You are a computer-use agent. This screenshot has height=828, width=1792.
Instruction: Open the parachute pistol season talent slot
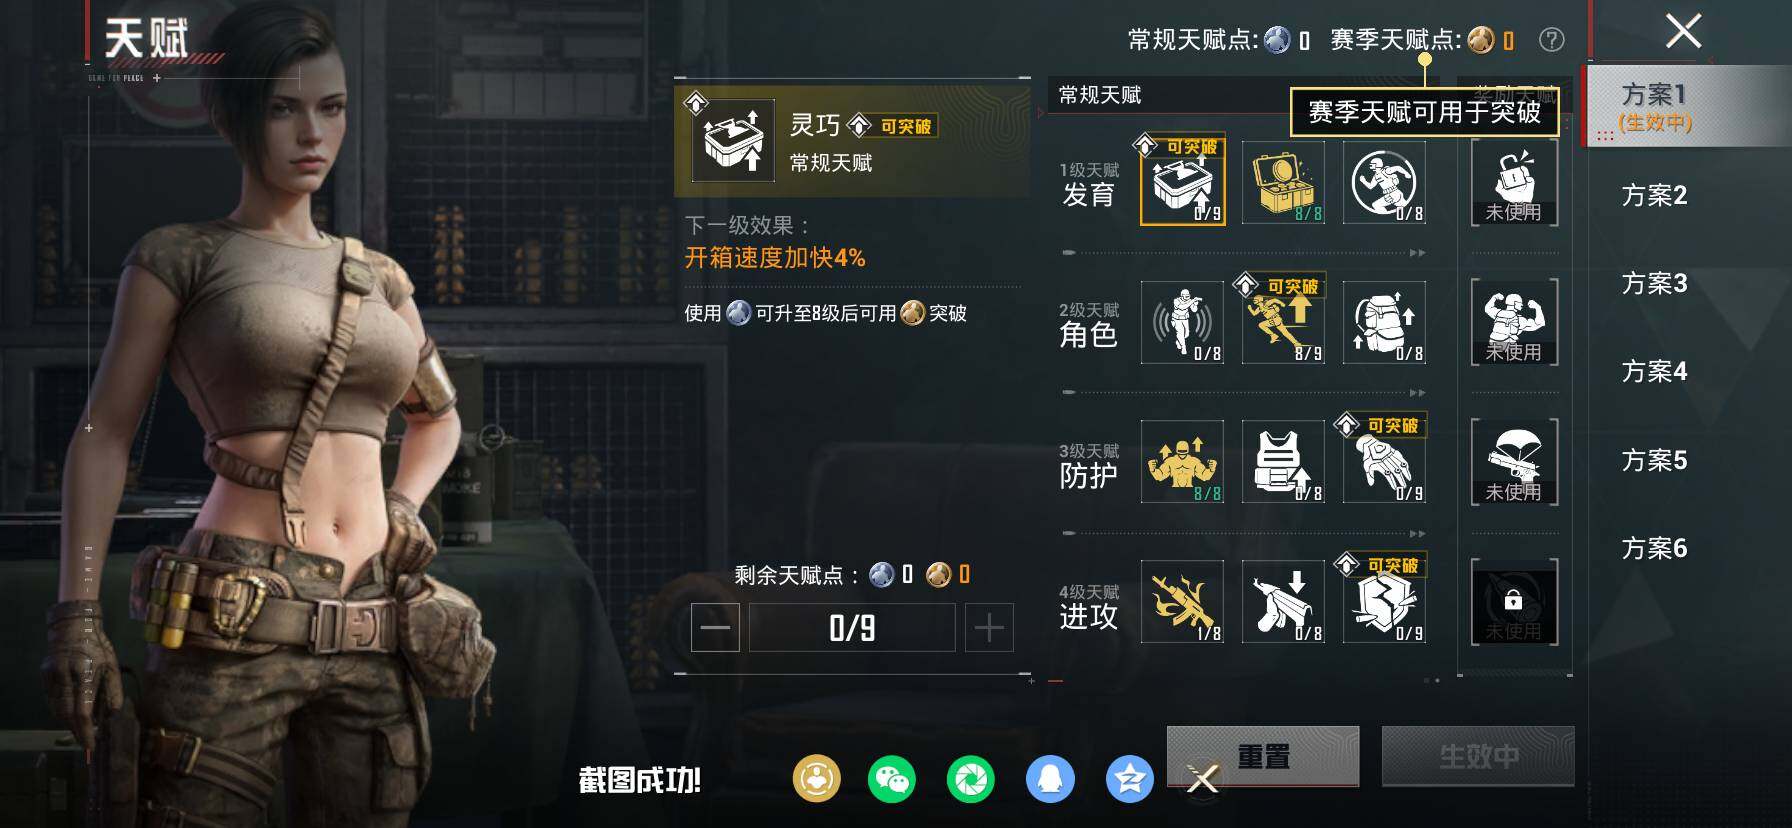[1514, 462]
